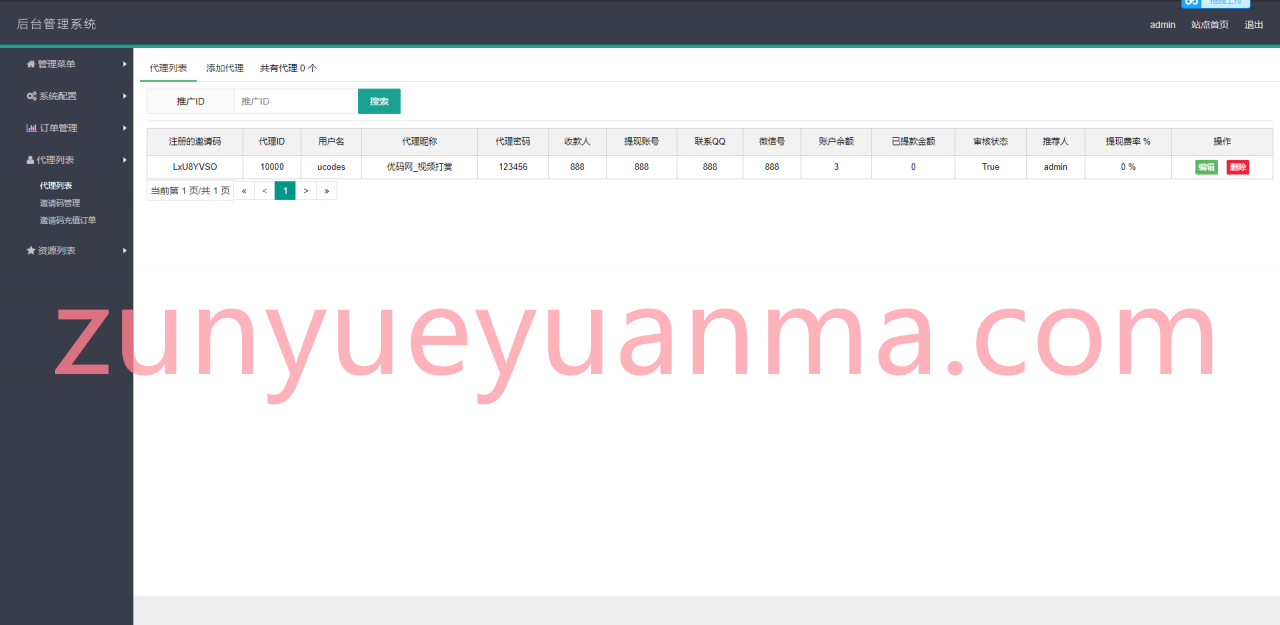Select the 888 cell under 收款人

(577, 167)
